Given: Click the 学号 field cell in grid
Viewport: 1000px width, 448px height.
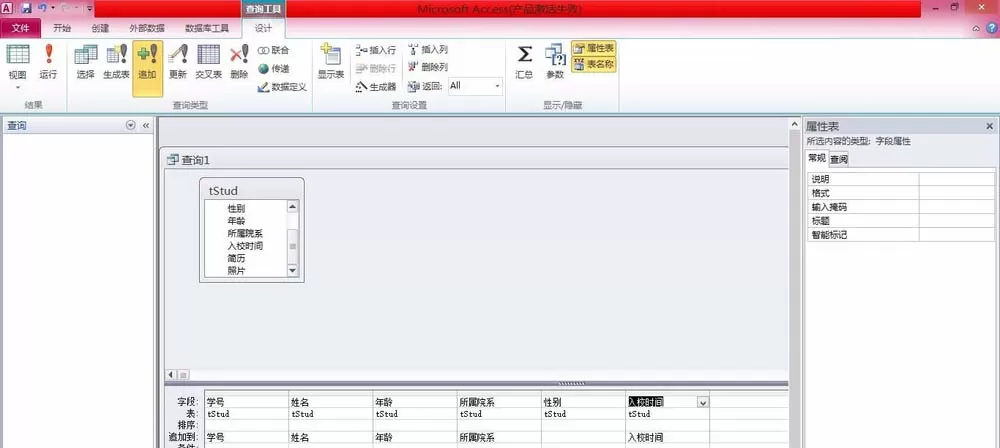Looking at the screenshot, I should pyautogui.click(x=247, y=402).
